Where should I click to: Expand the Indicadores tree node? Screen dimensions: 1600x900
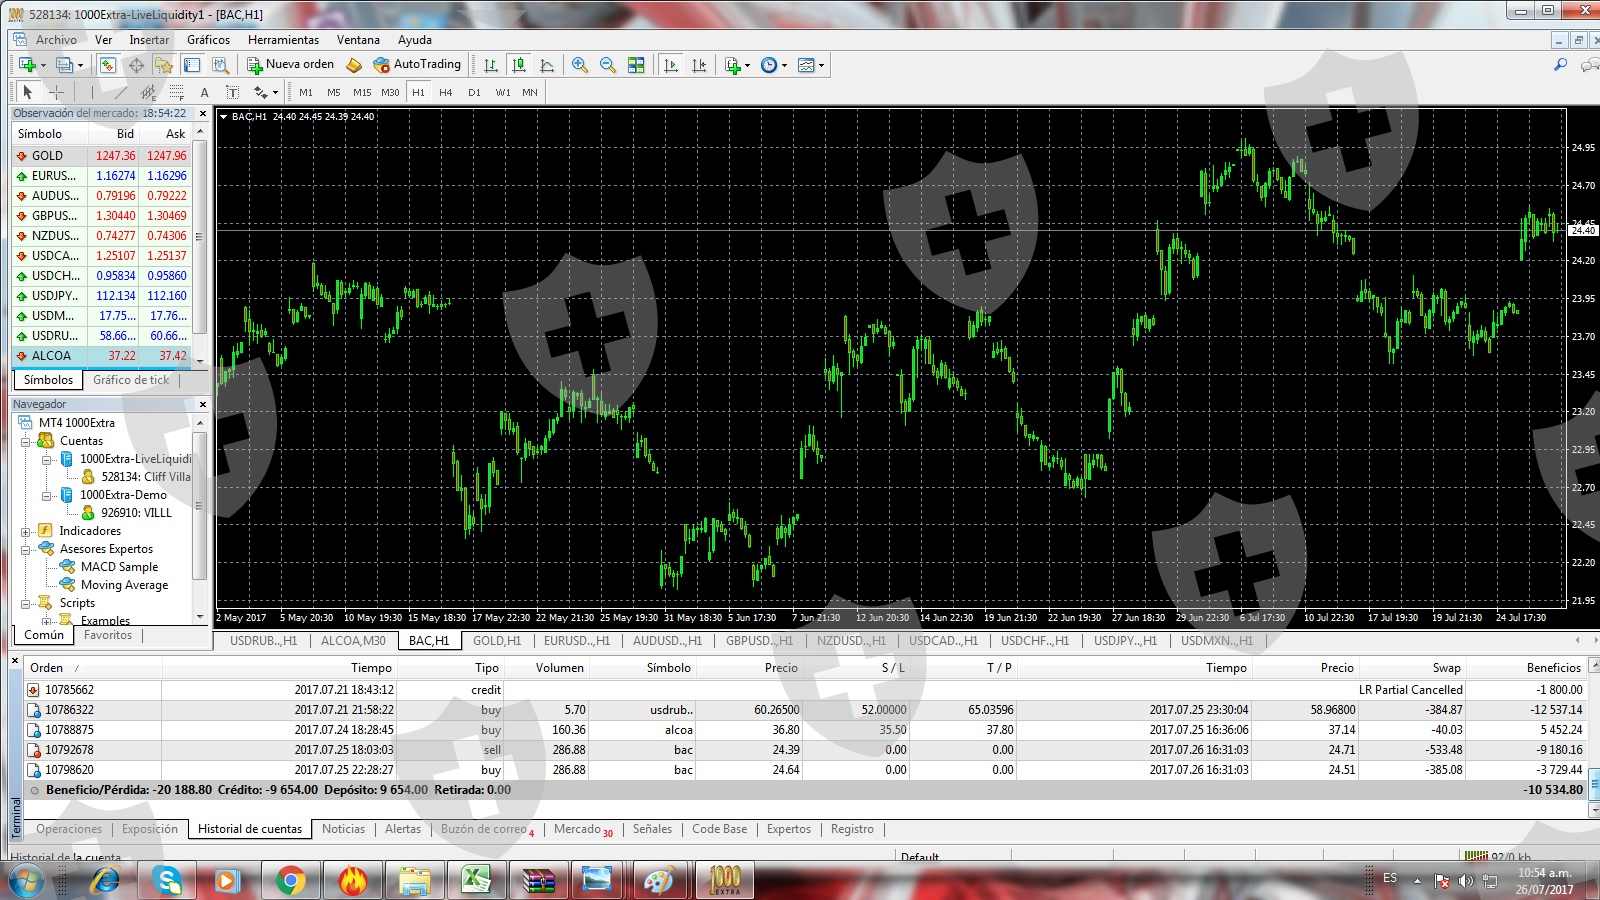click(26, 531)
